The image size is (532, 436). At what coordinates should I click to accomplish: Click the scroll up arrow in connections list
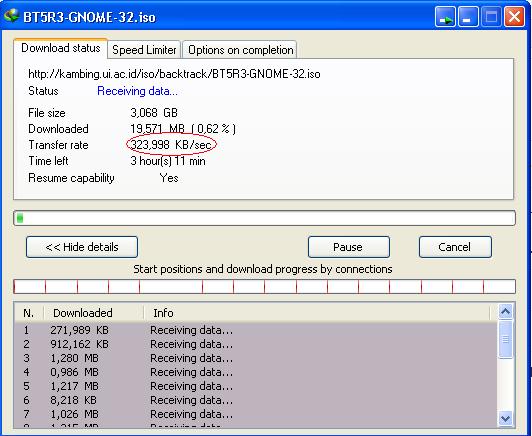point(506,311)
